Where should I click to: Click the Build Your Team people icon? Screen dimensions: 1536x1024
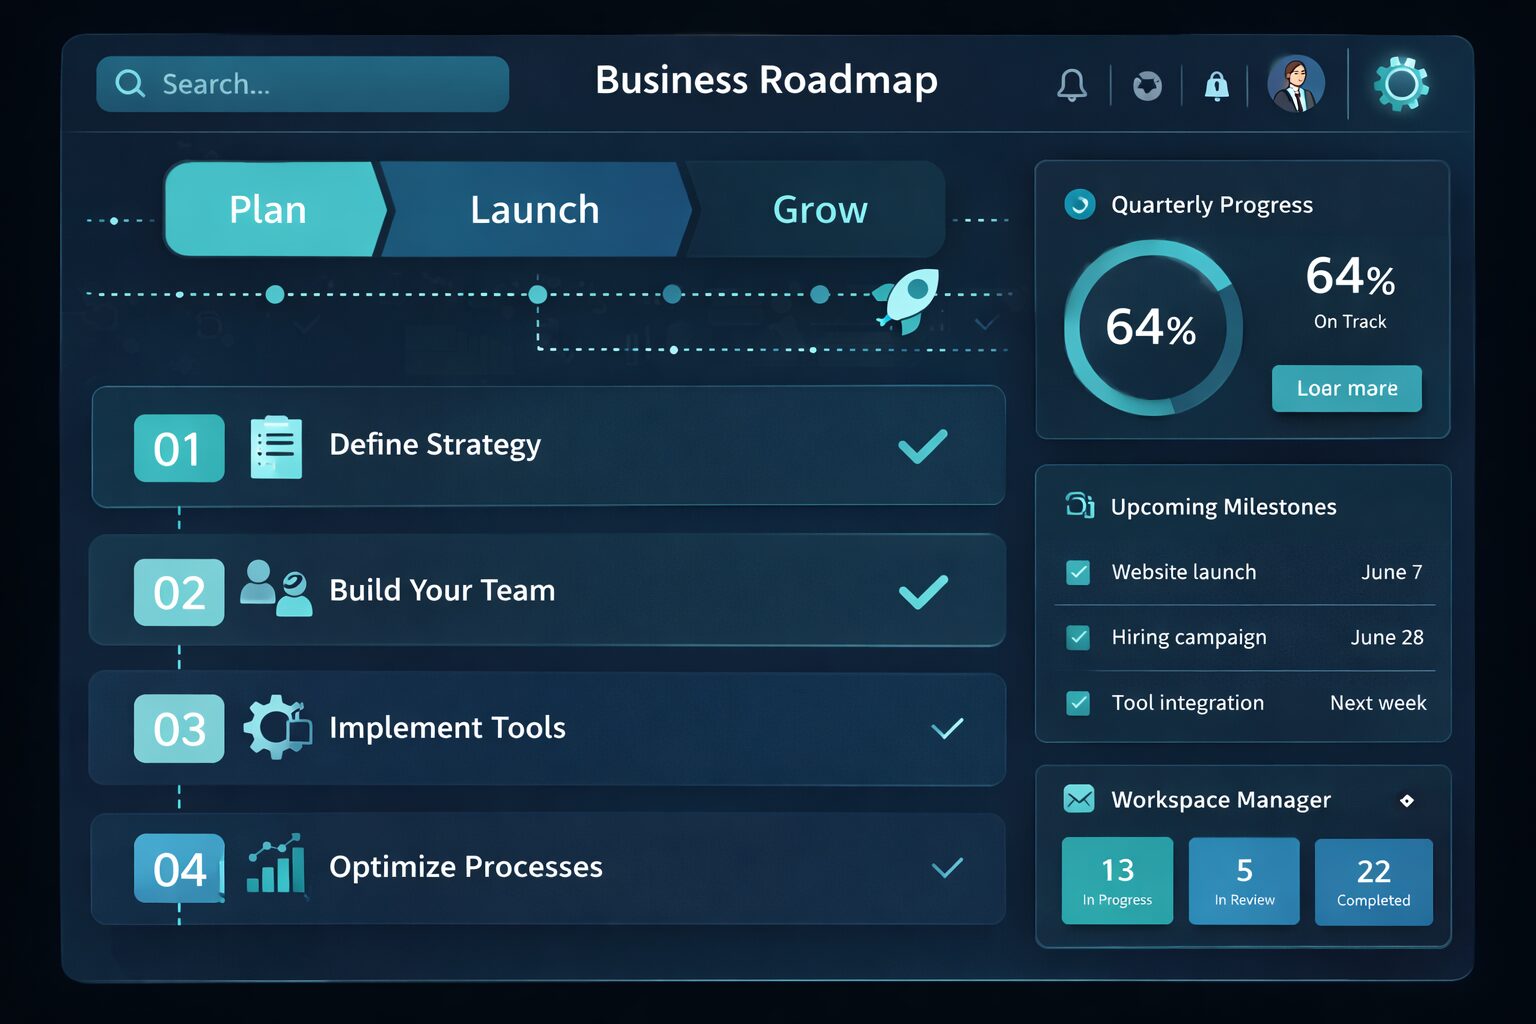276,588
